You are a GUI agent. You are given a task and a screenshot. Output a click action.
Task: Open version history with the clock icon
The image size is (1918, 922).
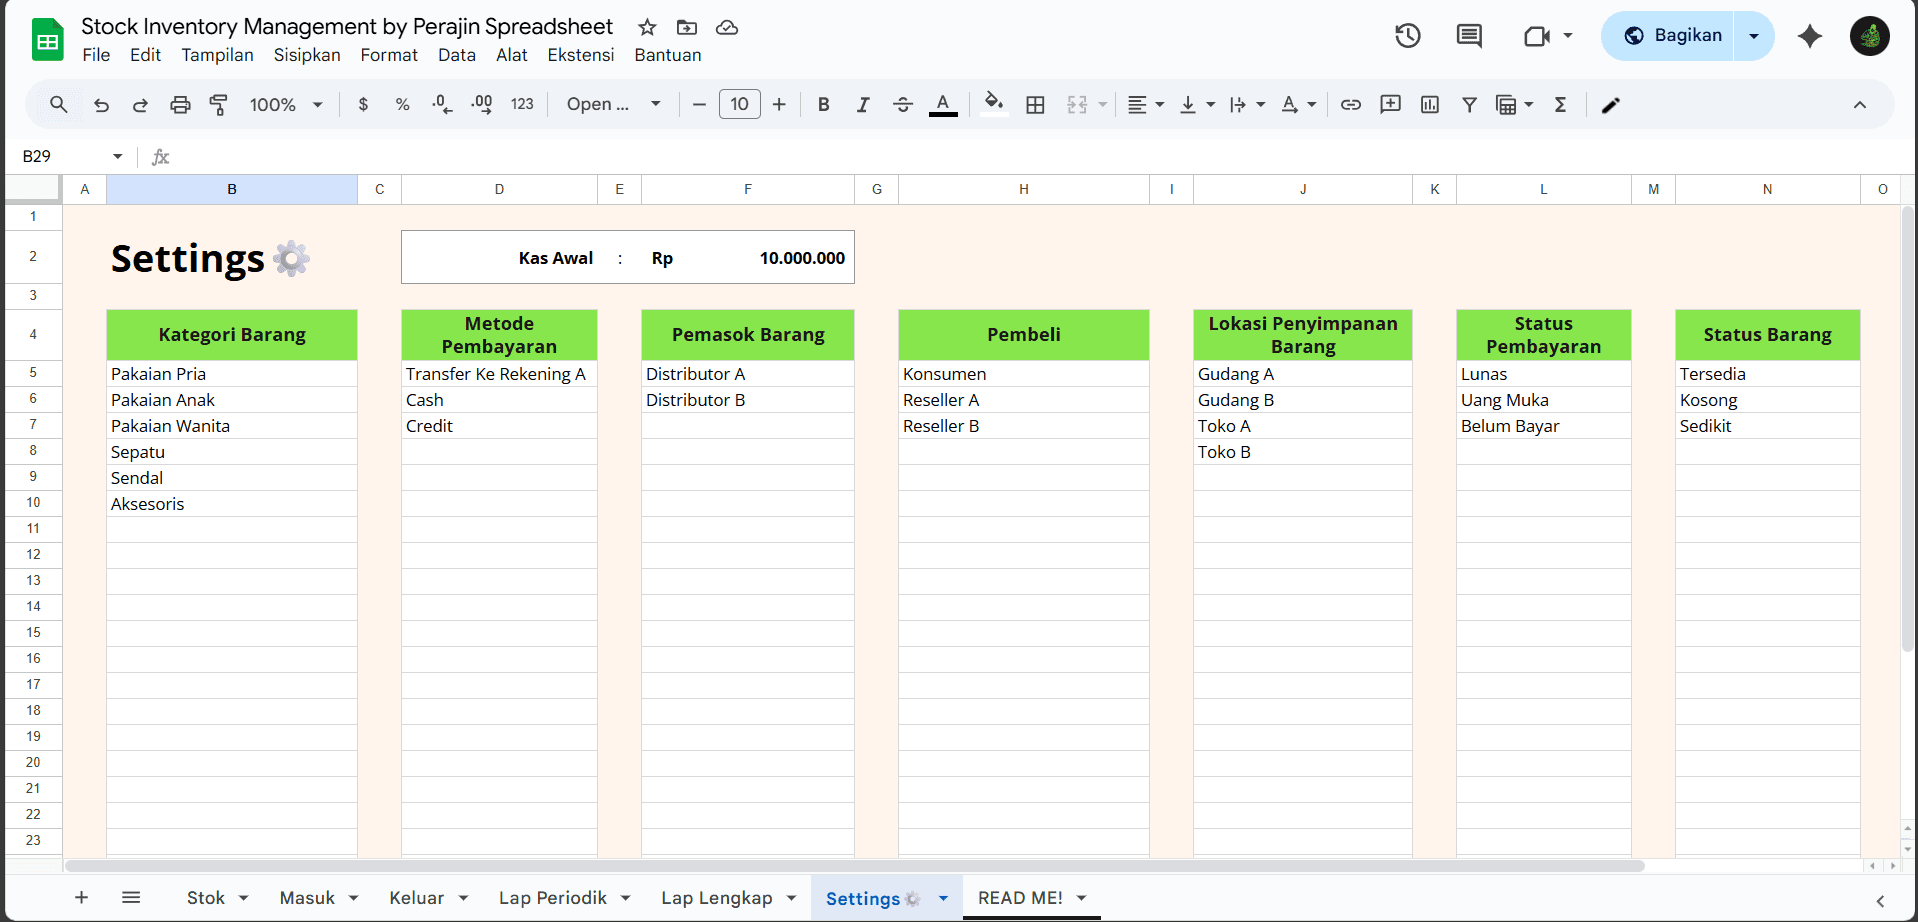click(x=1407, y=35)
